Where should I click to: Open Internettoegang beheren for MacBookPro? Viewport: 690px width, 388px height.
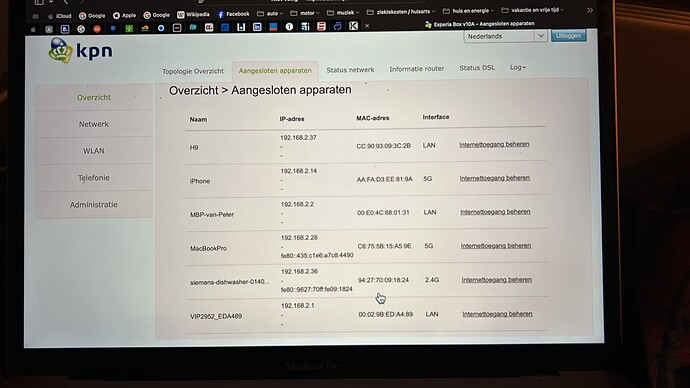pyautogui.click(x=496, y=246)
